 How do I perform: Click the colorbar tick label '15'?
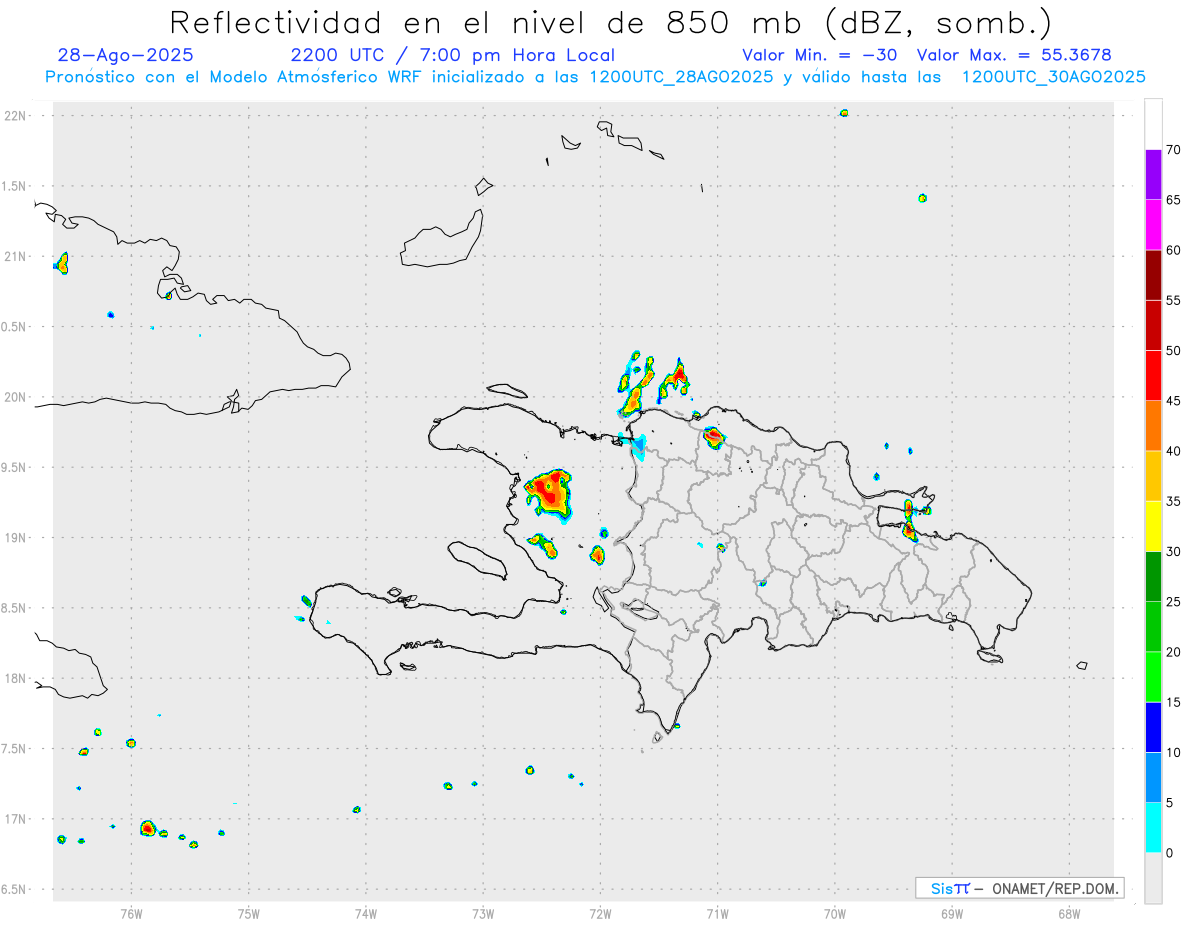coord(1174,702)
